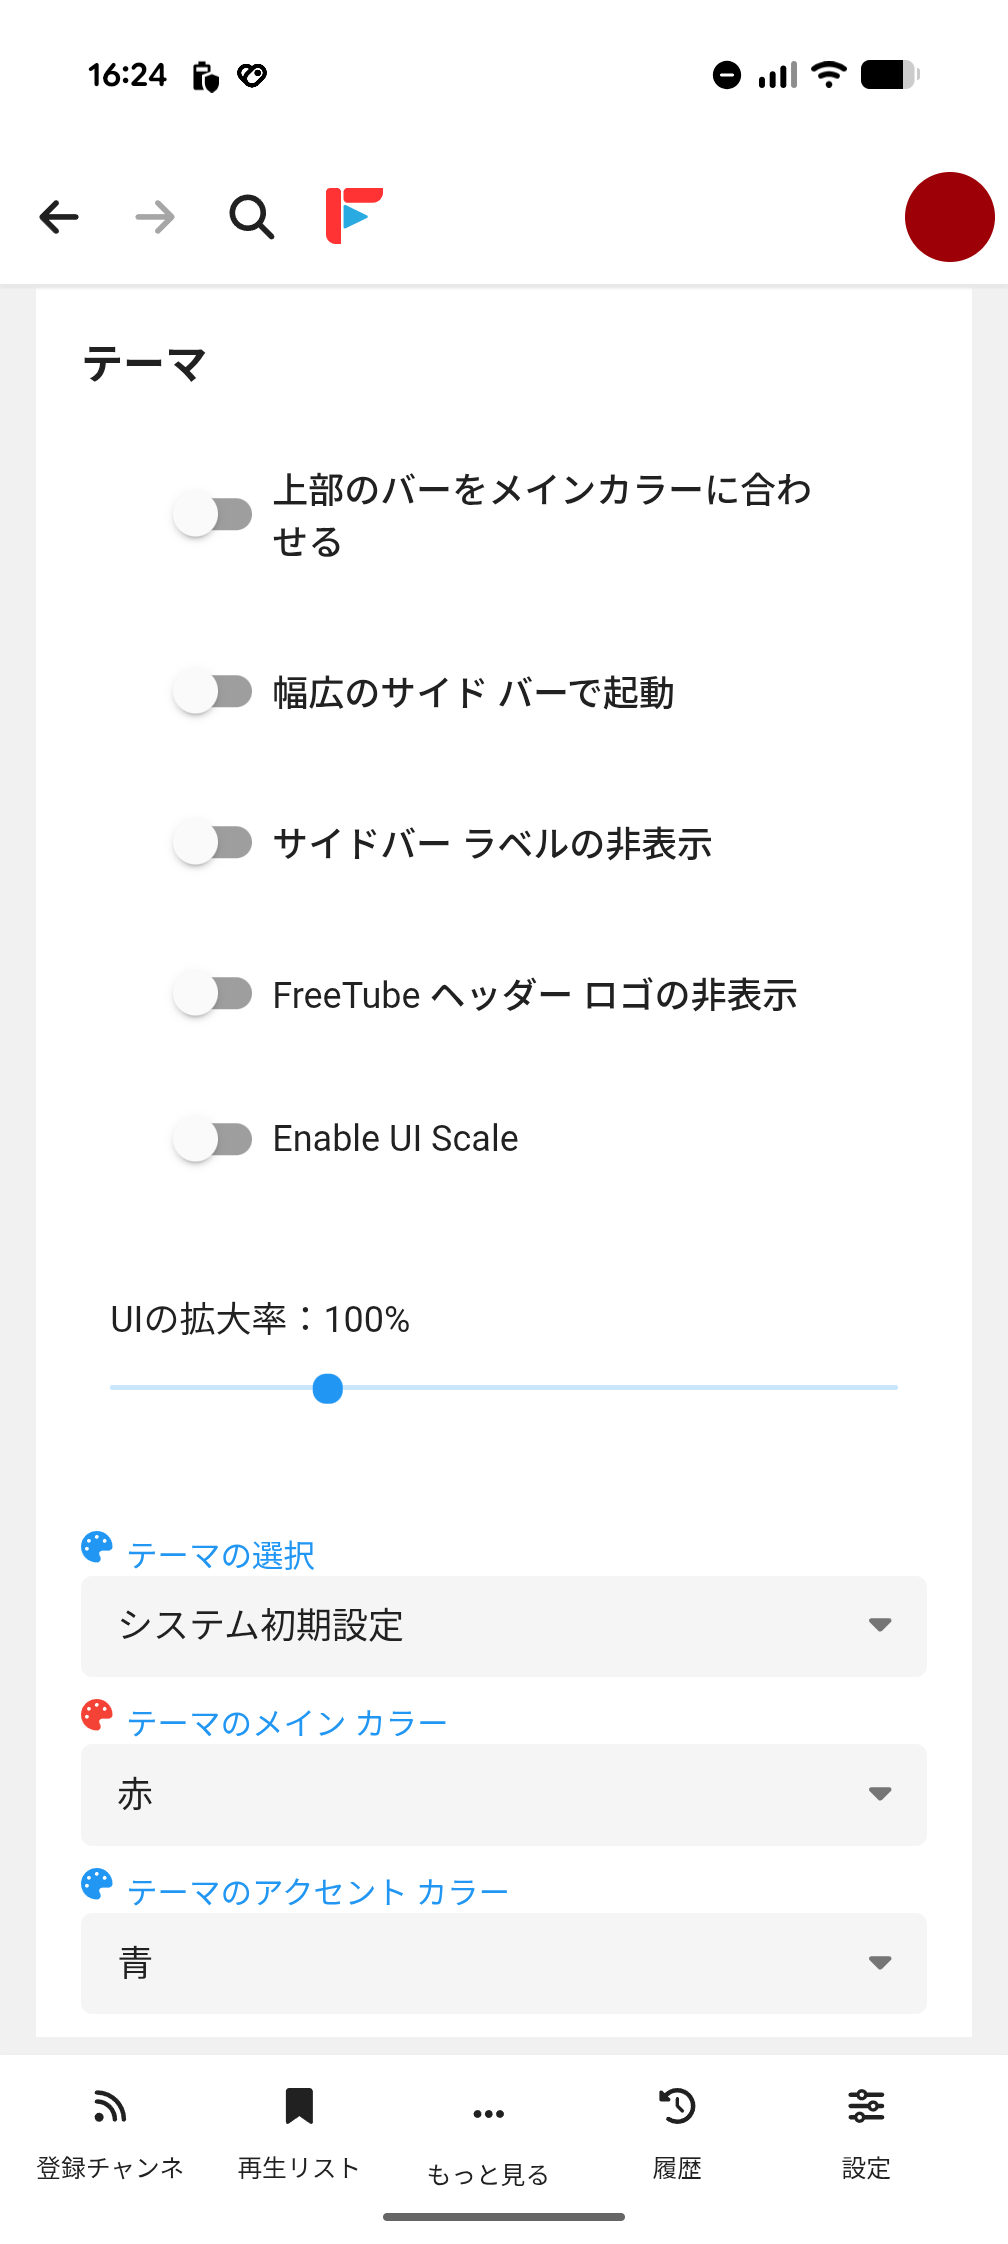Click the FreeTube ヘッダー ロゴの非表示 label
Viewport: 1008px width, 2244px height.
point(535,996)
